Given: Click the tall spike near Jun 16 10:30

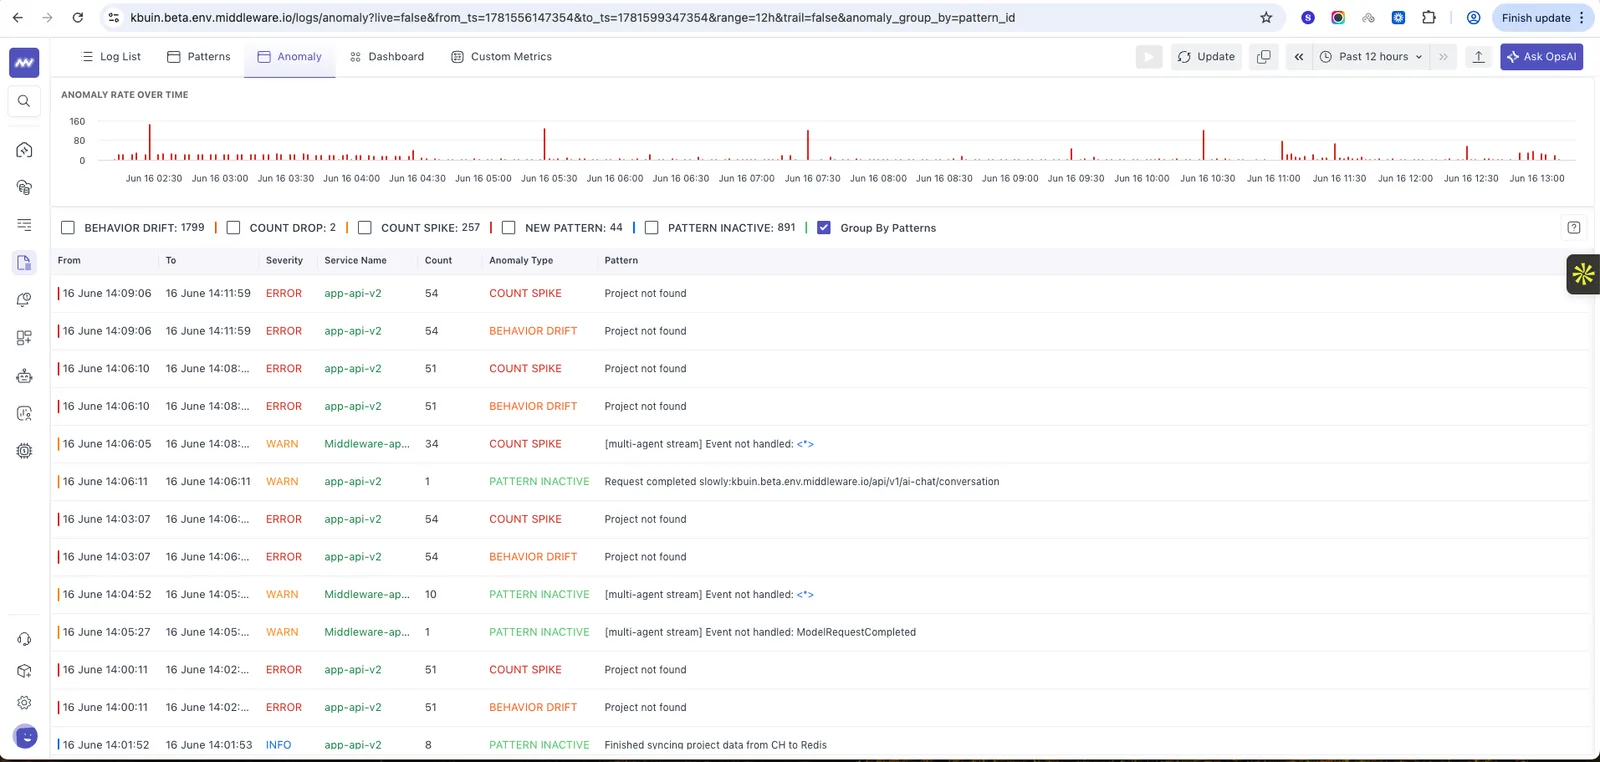Looking at the screenshot, I should point(1203,145).
